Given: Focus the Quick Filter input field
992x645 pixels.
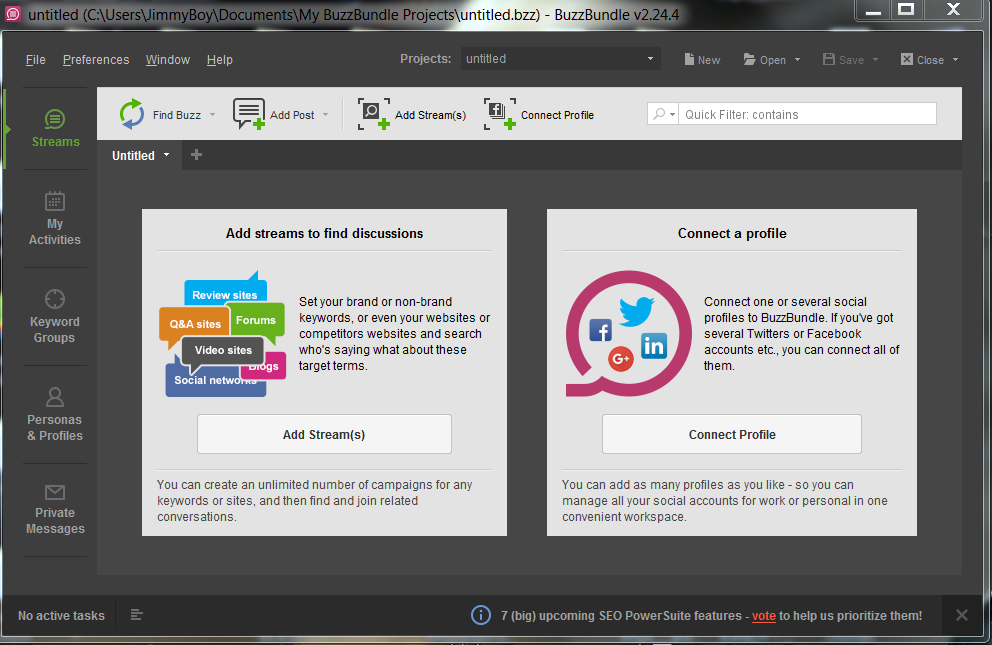Looking at the screenshot, I should (x=807, y=114).
